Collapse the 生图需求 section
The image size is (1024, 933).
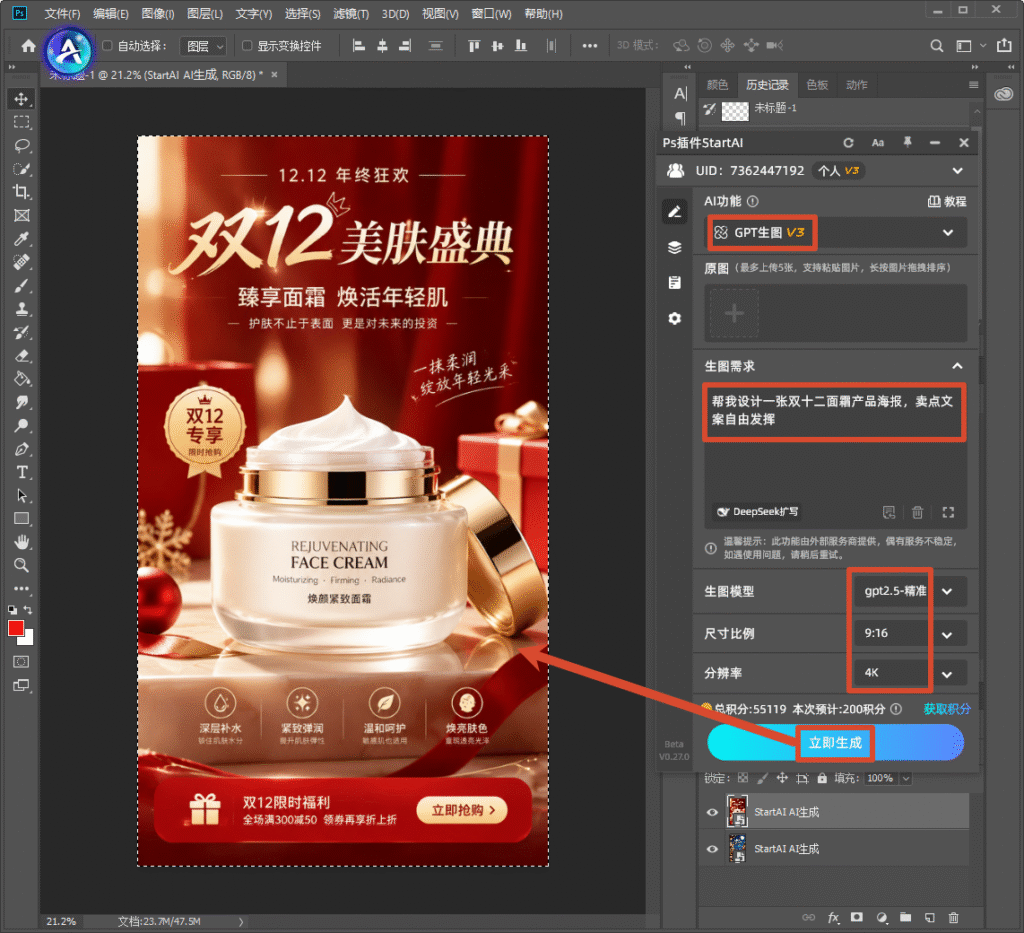click(x=957, y=366)
